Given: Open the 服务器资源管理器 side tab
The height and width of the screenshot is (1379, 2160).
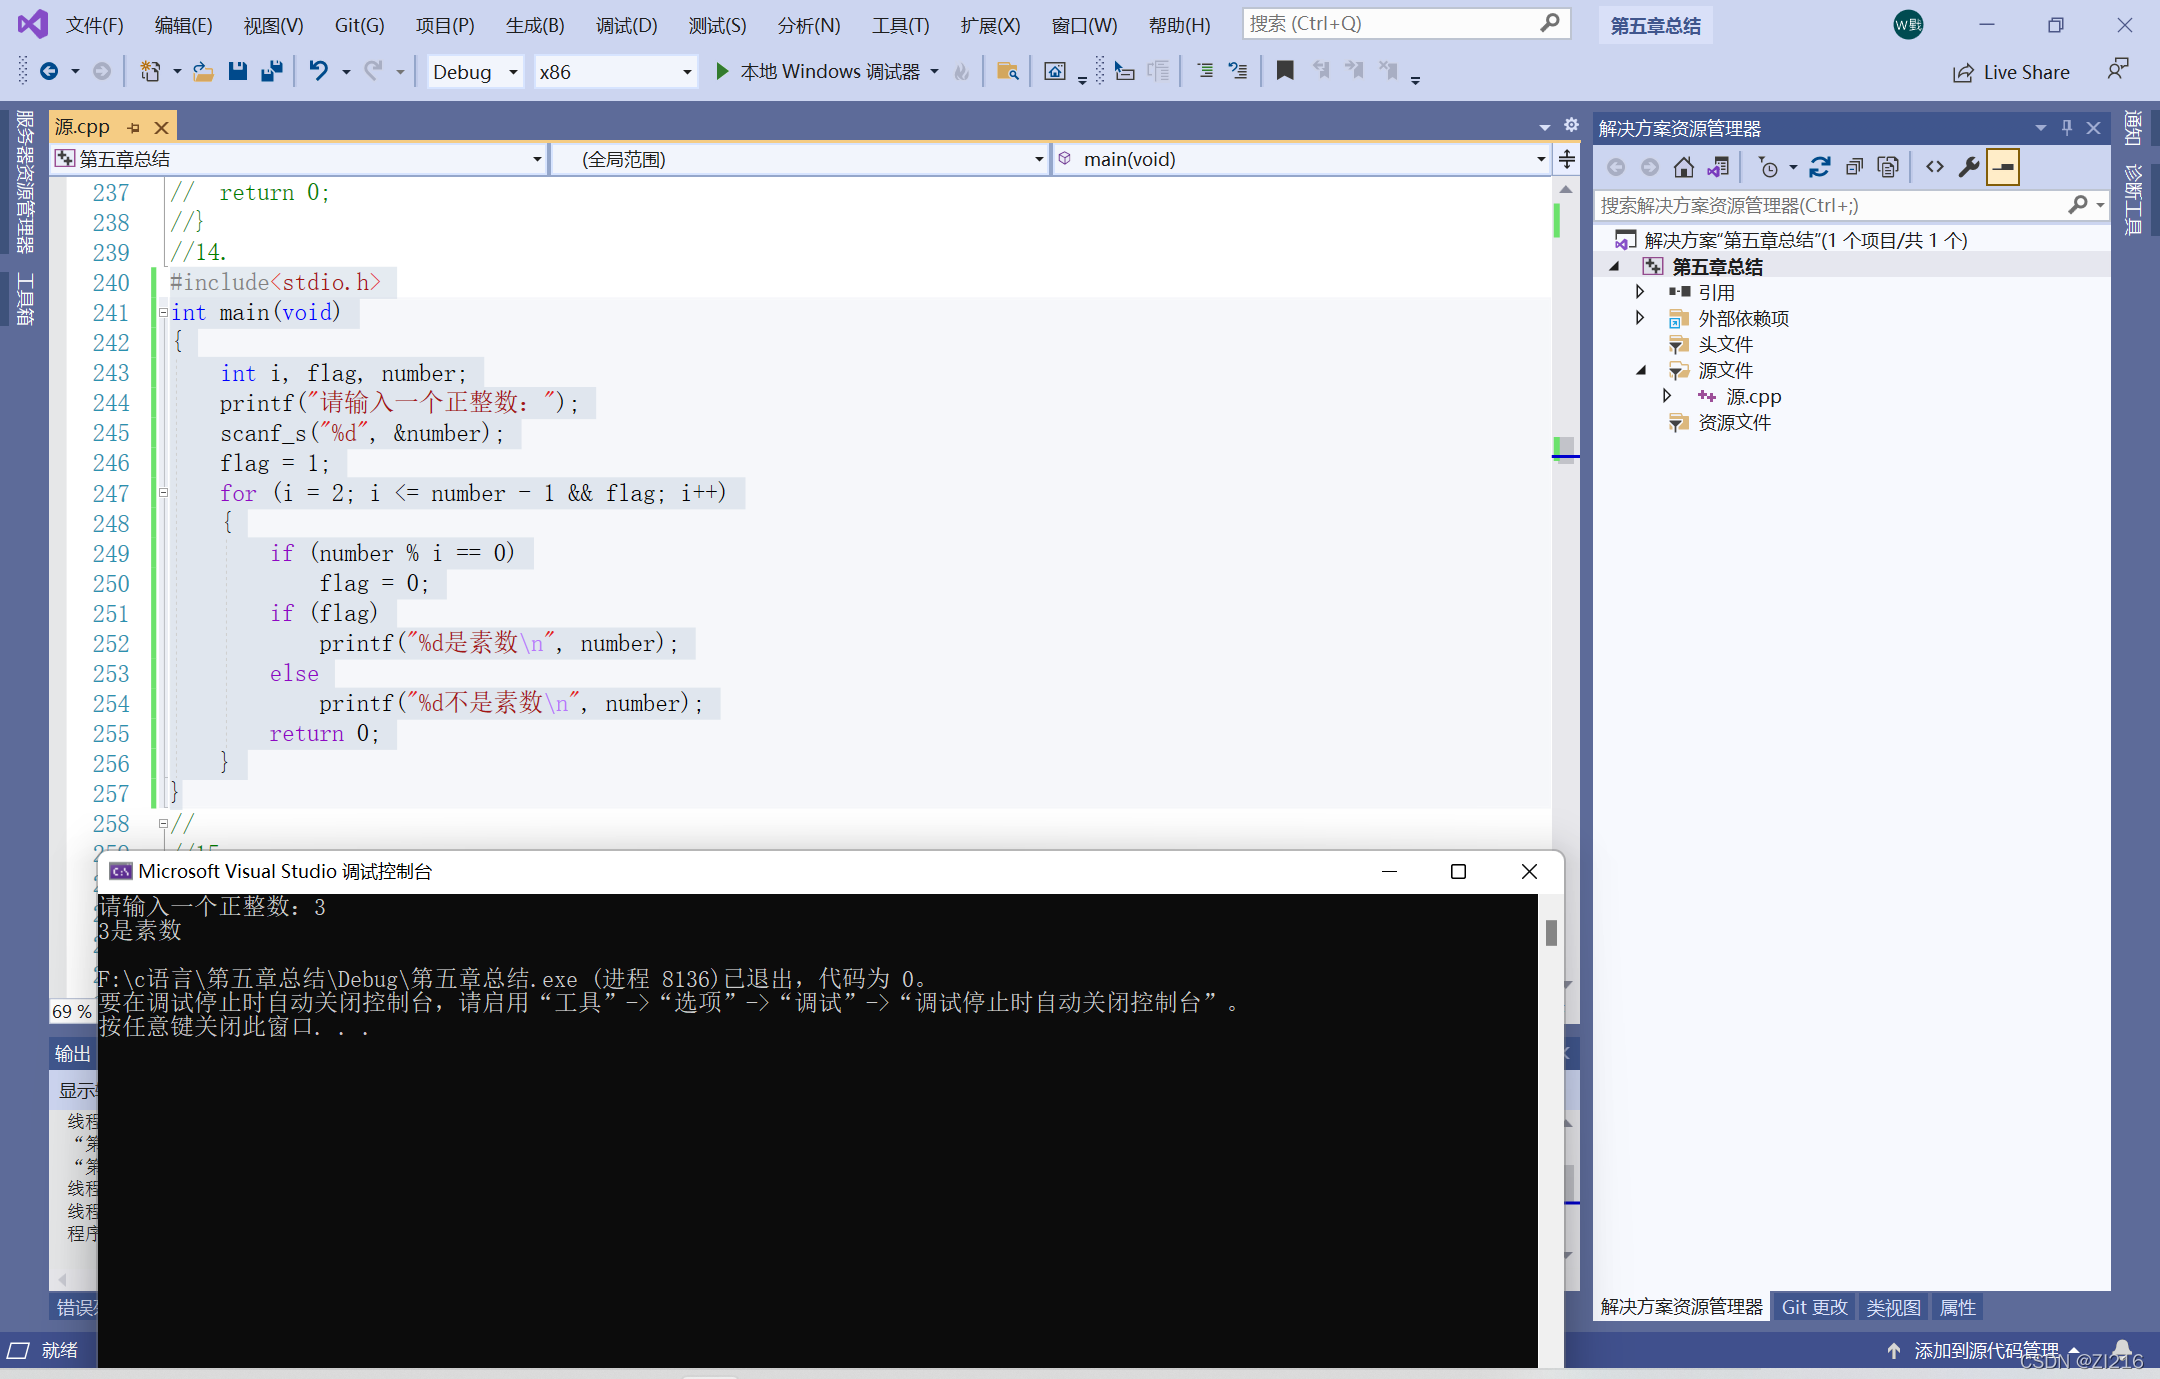Looking at the screenshot, I should click(x=25, y=181).
